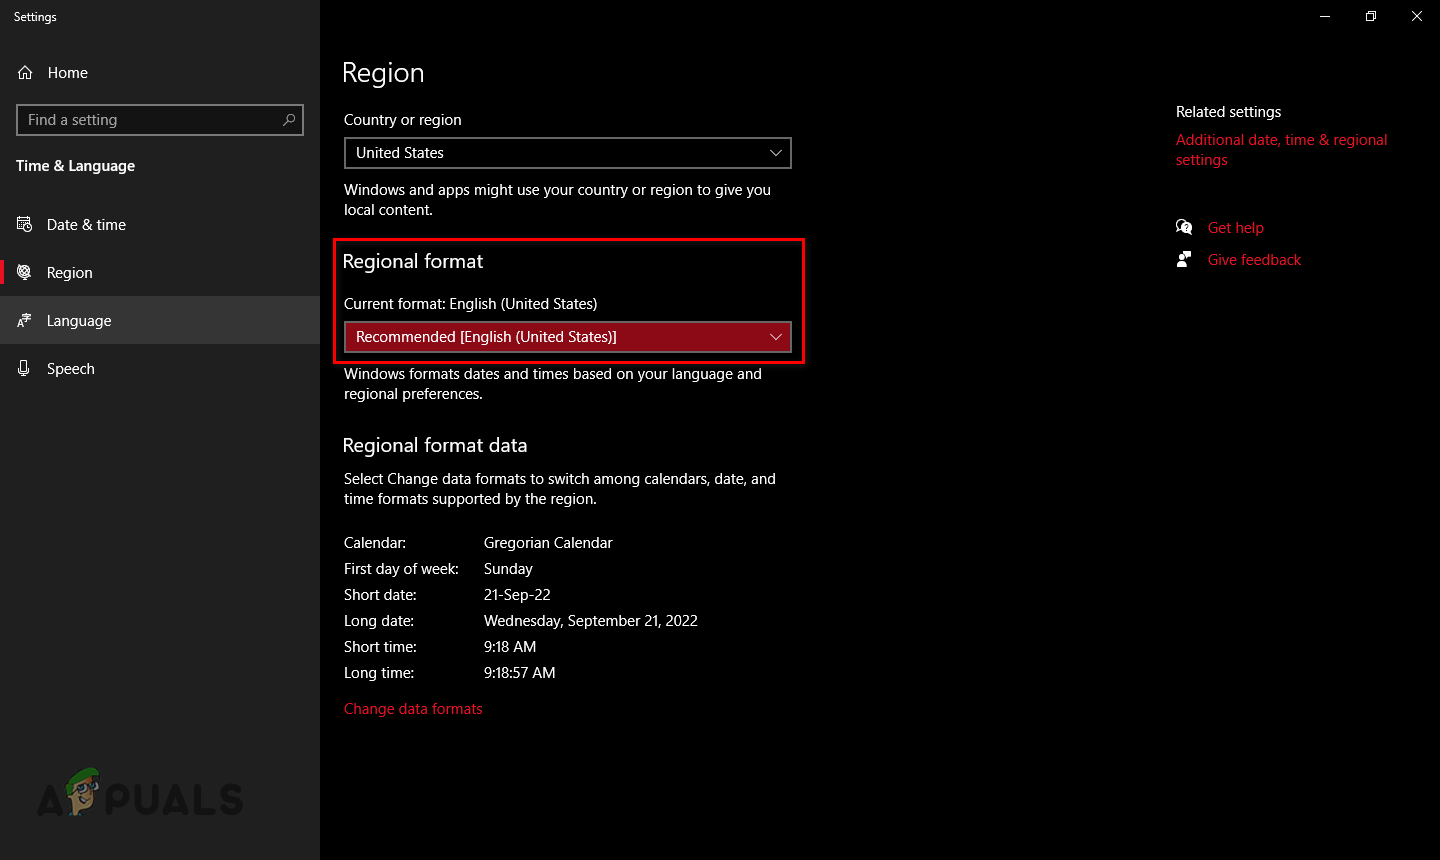
Task: Click the Region globe icon
Action: click(x=25, y=273)
